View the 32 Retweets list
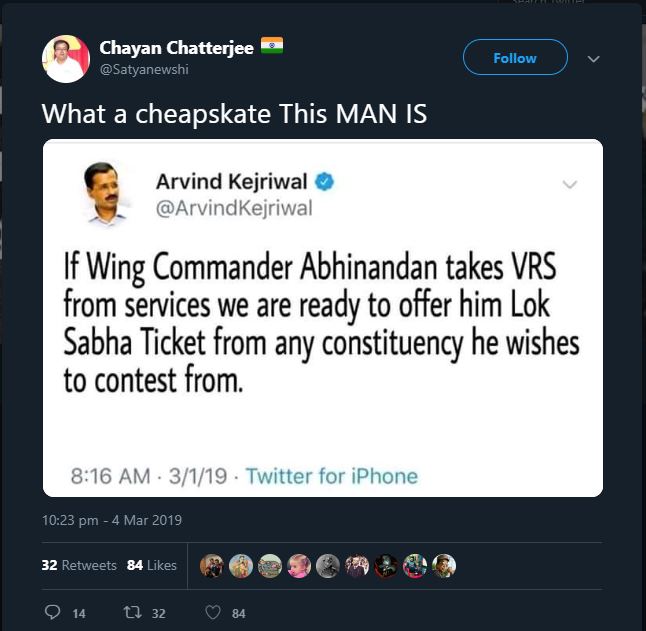The width and height of the screenshot is (646, 631). pyautogui.click(x=79, y=565)
